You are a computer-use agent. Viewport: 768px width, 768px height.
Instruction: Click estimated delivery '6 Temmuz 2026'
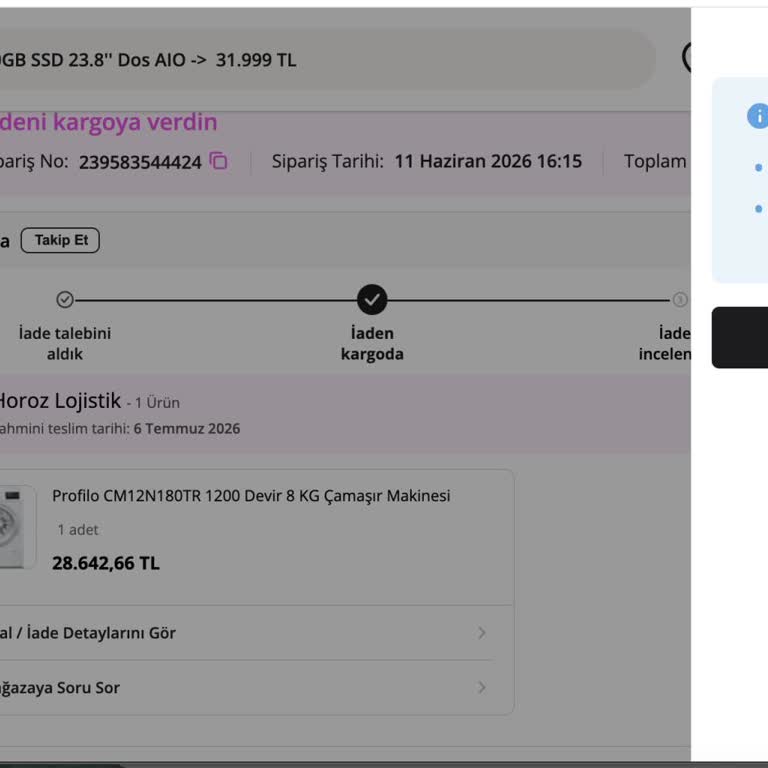[187, 429]
